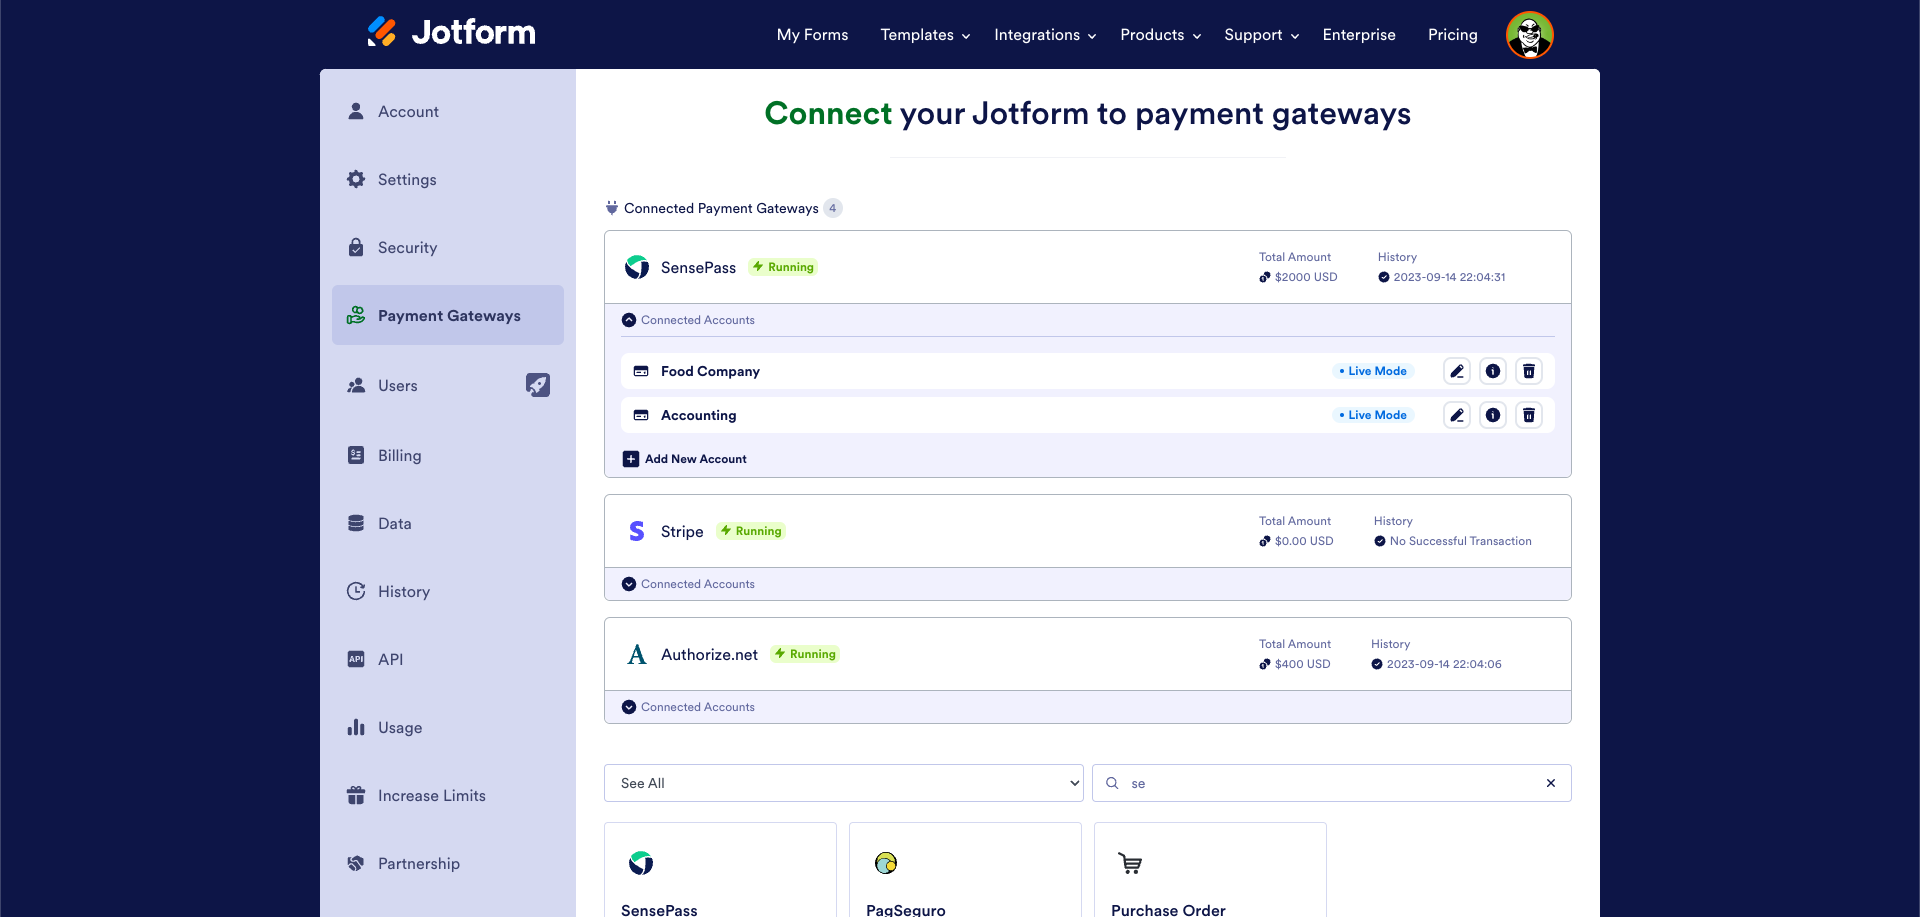Open Usage in the sidebar
1920x917 pixels.
coord(448,727)
